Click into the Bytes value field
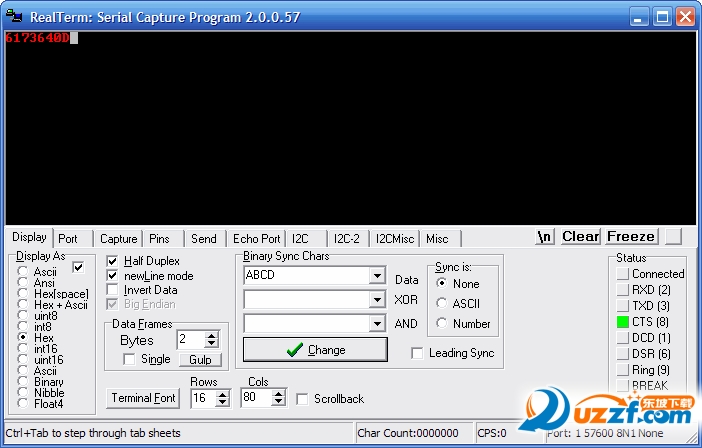Image resolution: width=702 pixels, height=448 pixels. (191, 340)
